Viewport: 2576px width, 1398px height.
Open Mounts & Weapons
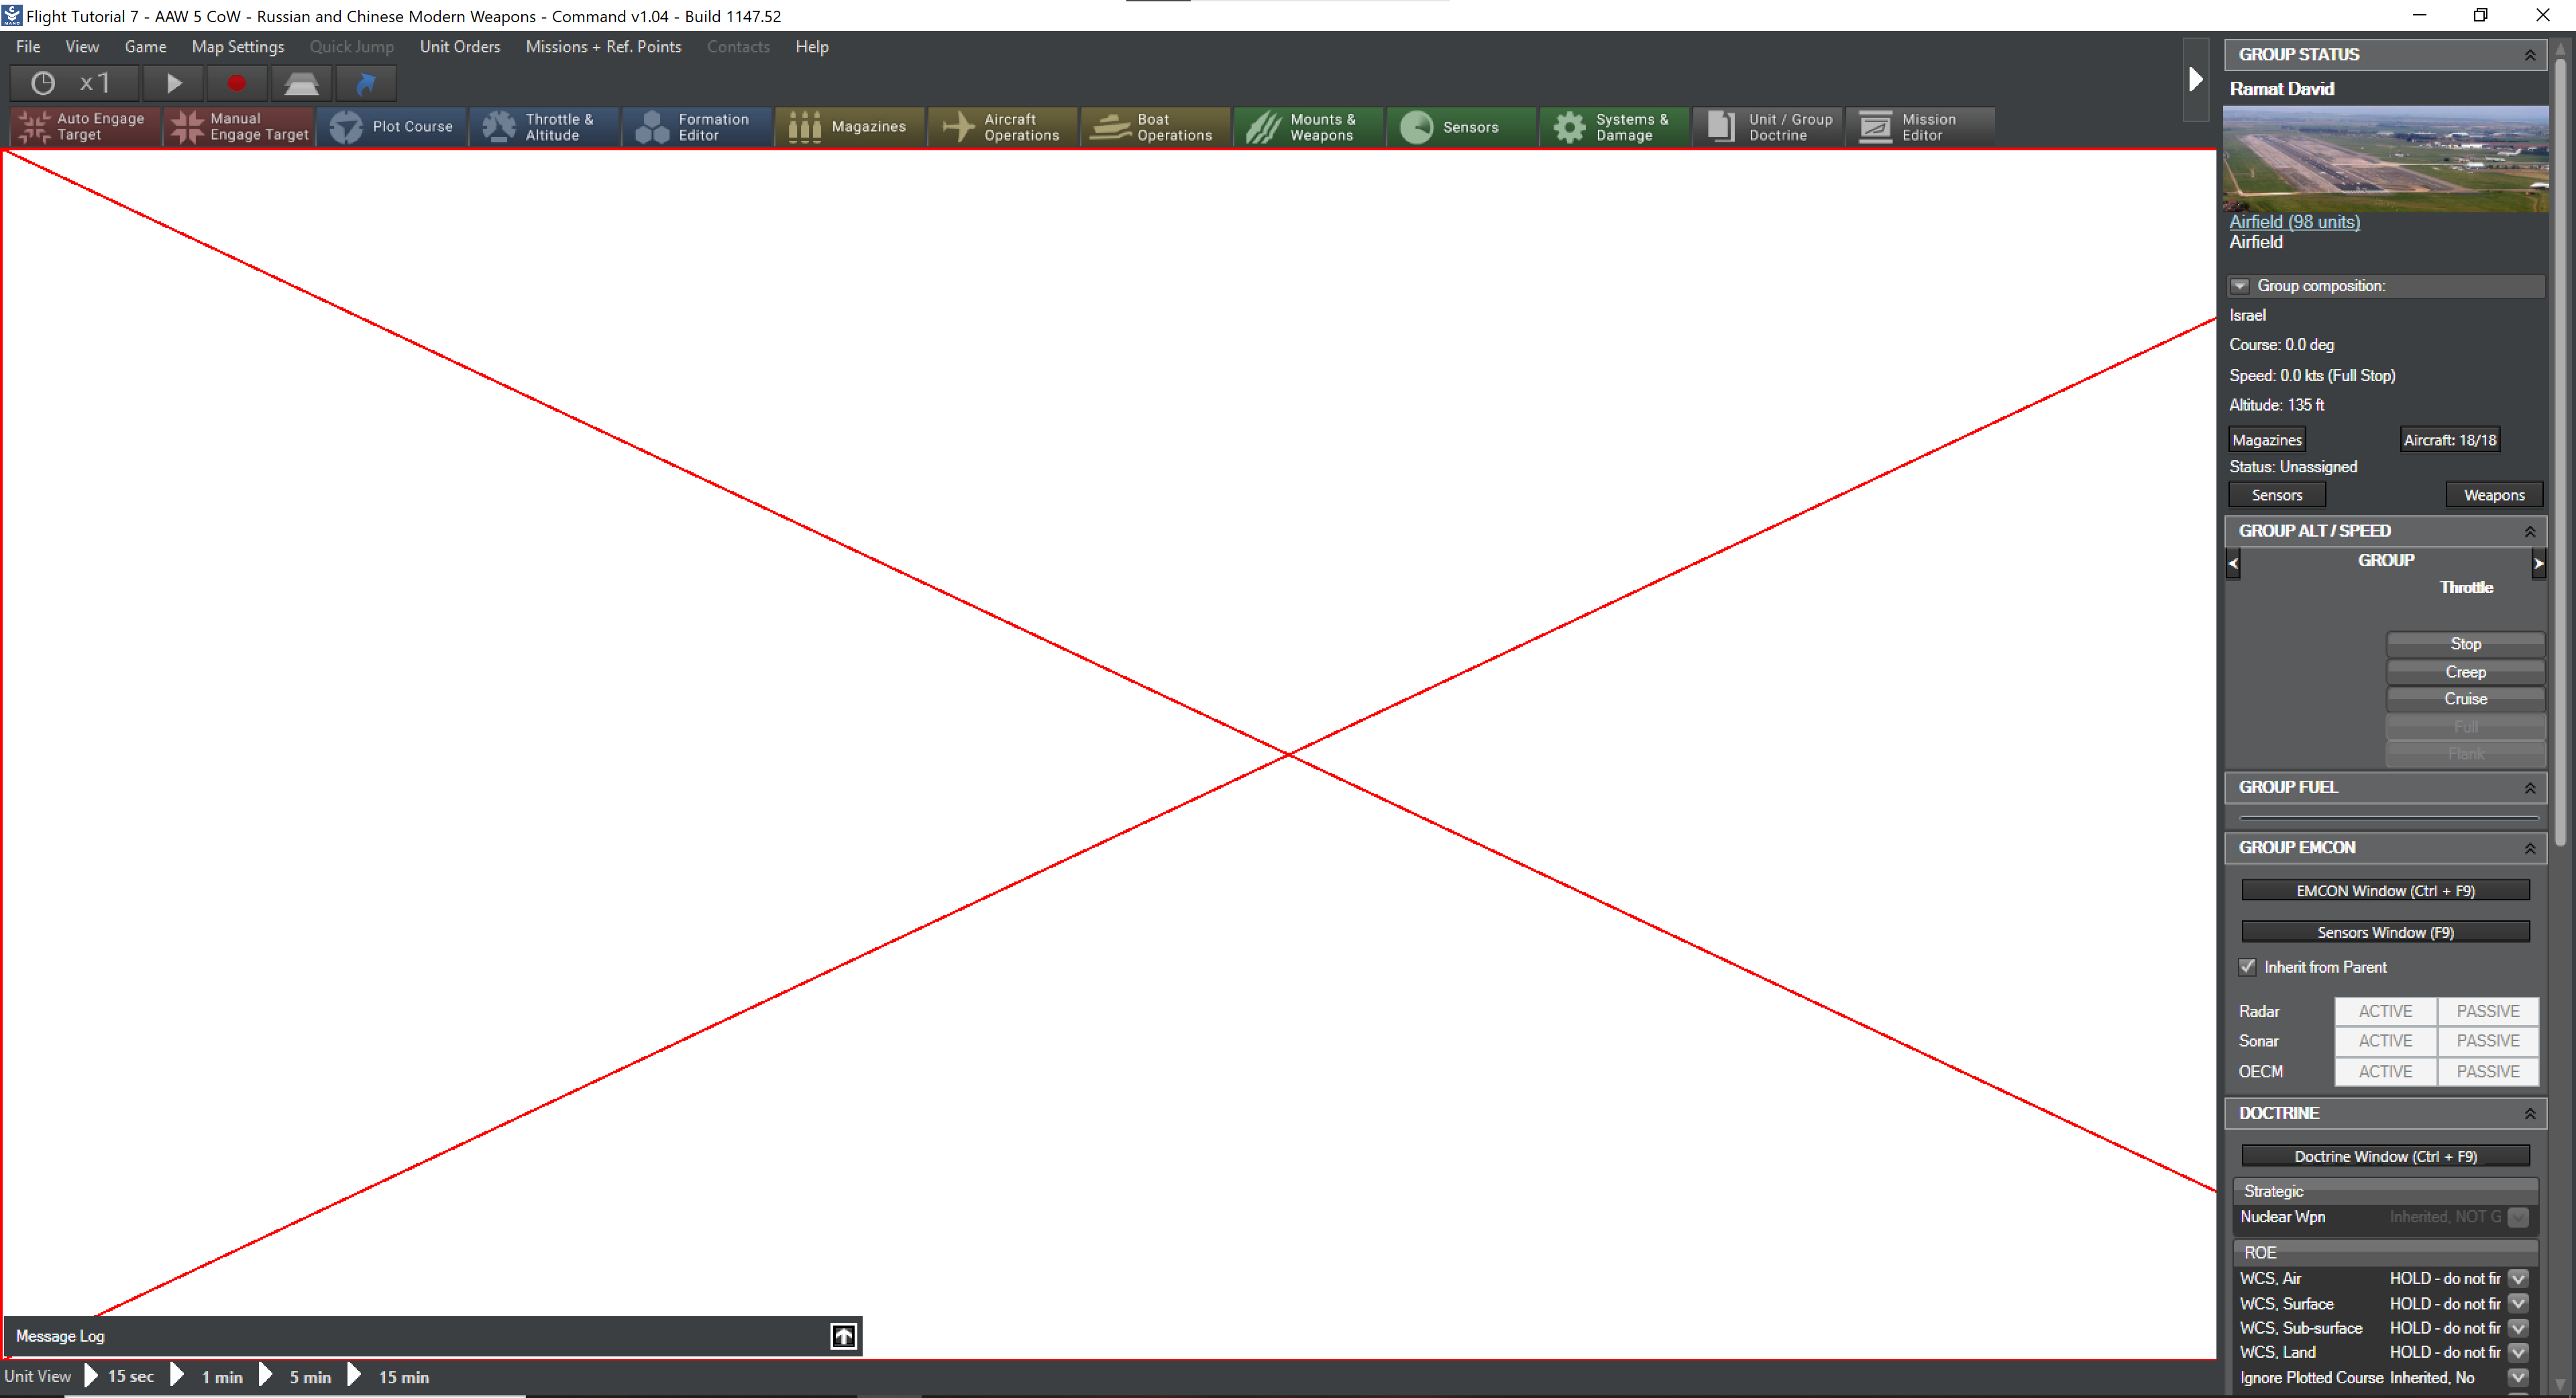coord(1310,127)
